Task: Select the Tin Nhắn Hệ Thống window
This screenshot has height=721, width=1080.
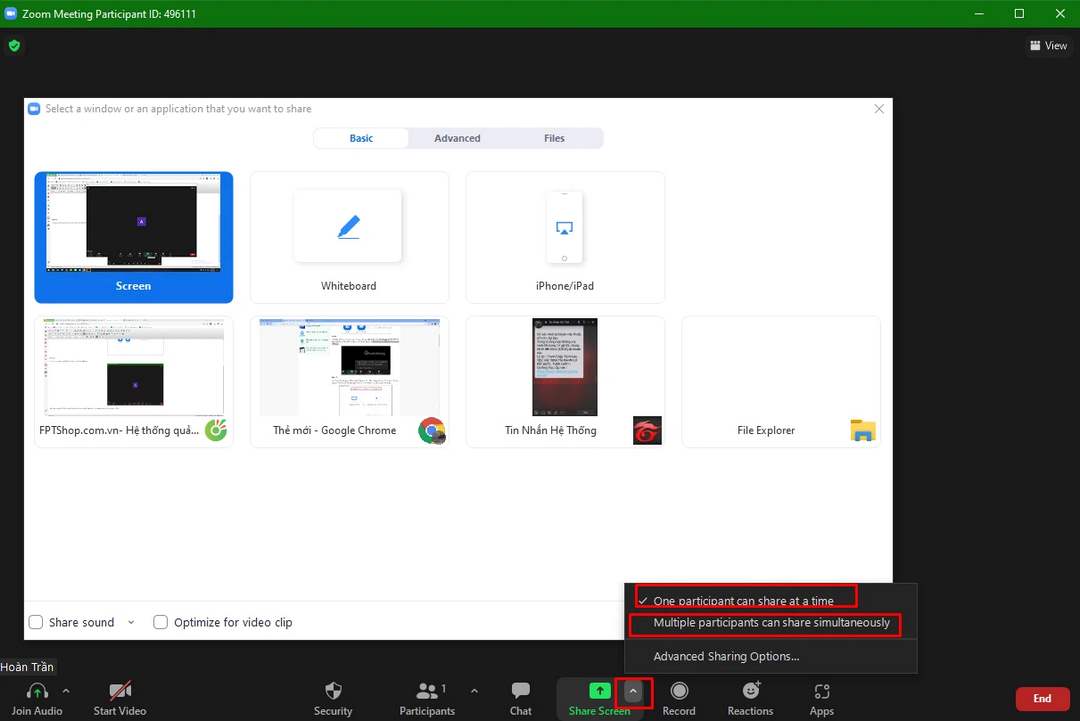Action: 565,382
